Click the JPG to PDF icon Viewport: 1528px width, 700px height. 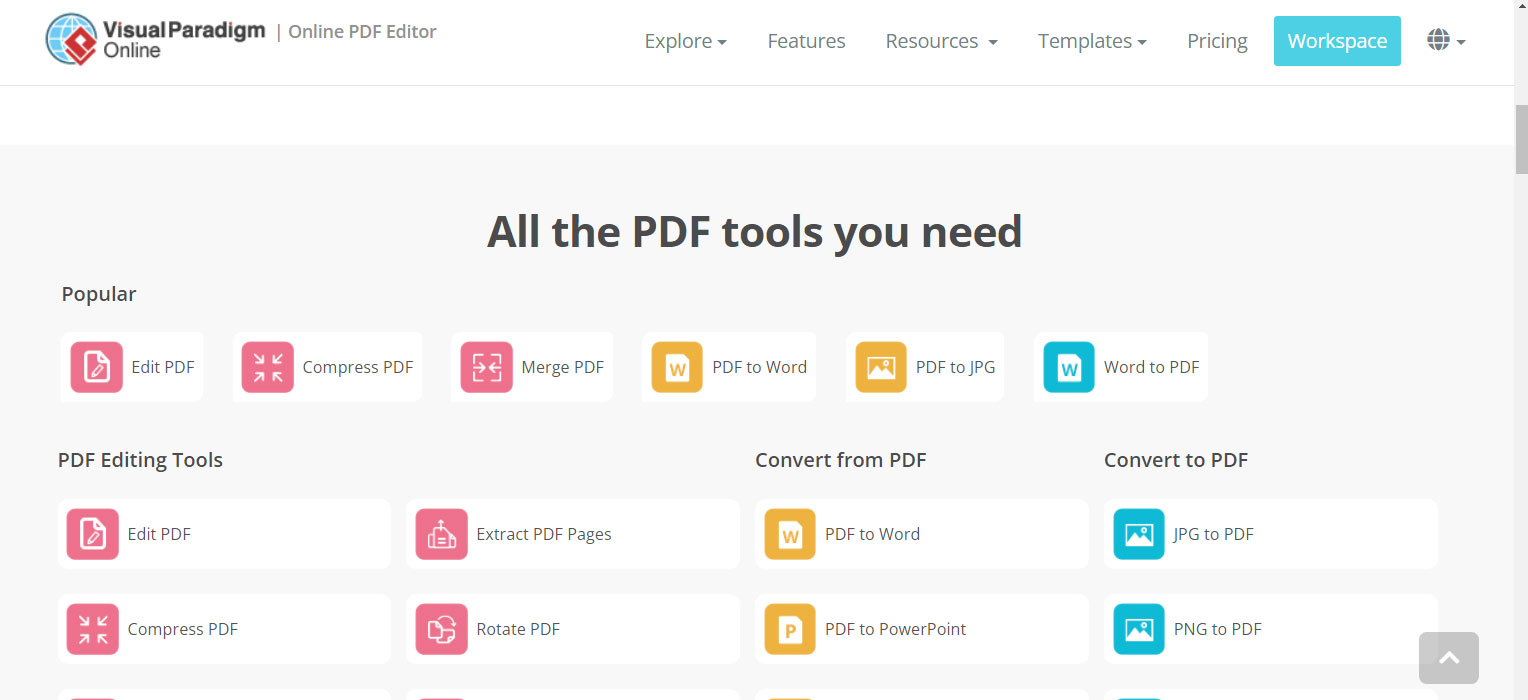(x=1139, y=534)
